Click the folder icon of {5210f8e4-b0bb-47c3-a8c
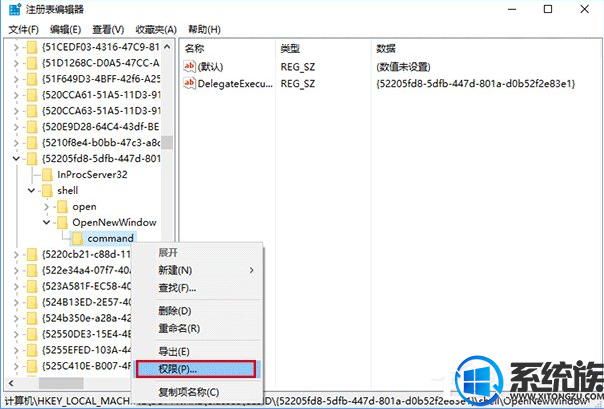Viewport: 604px width, 409px height. coord(32,143)
